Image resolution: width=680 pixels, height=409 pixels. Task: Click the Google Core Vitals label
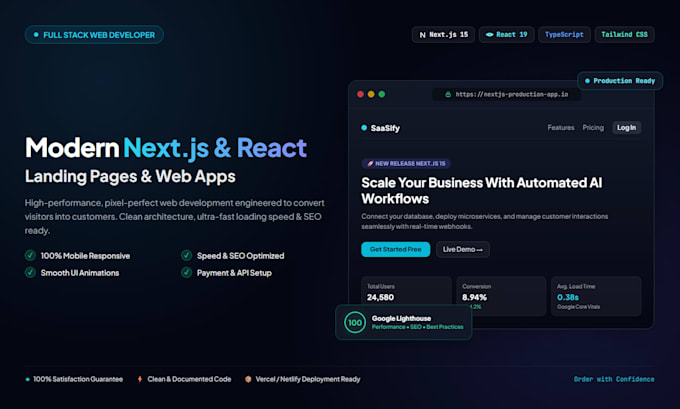[579, 307]
